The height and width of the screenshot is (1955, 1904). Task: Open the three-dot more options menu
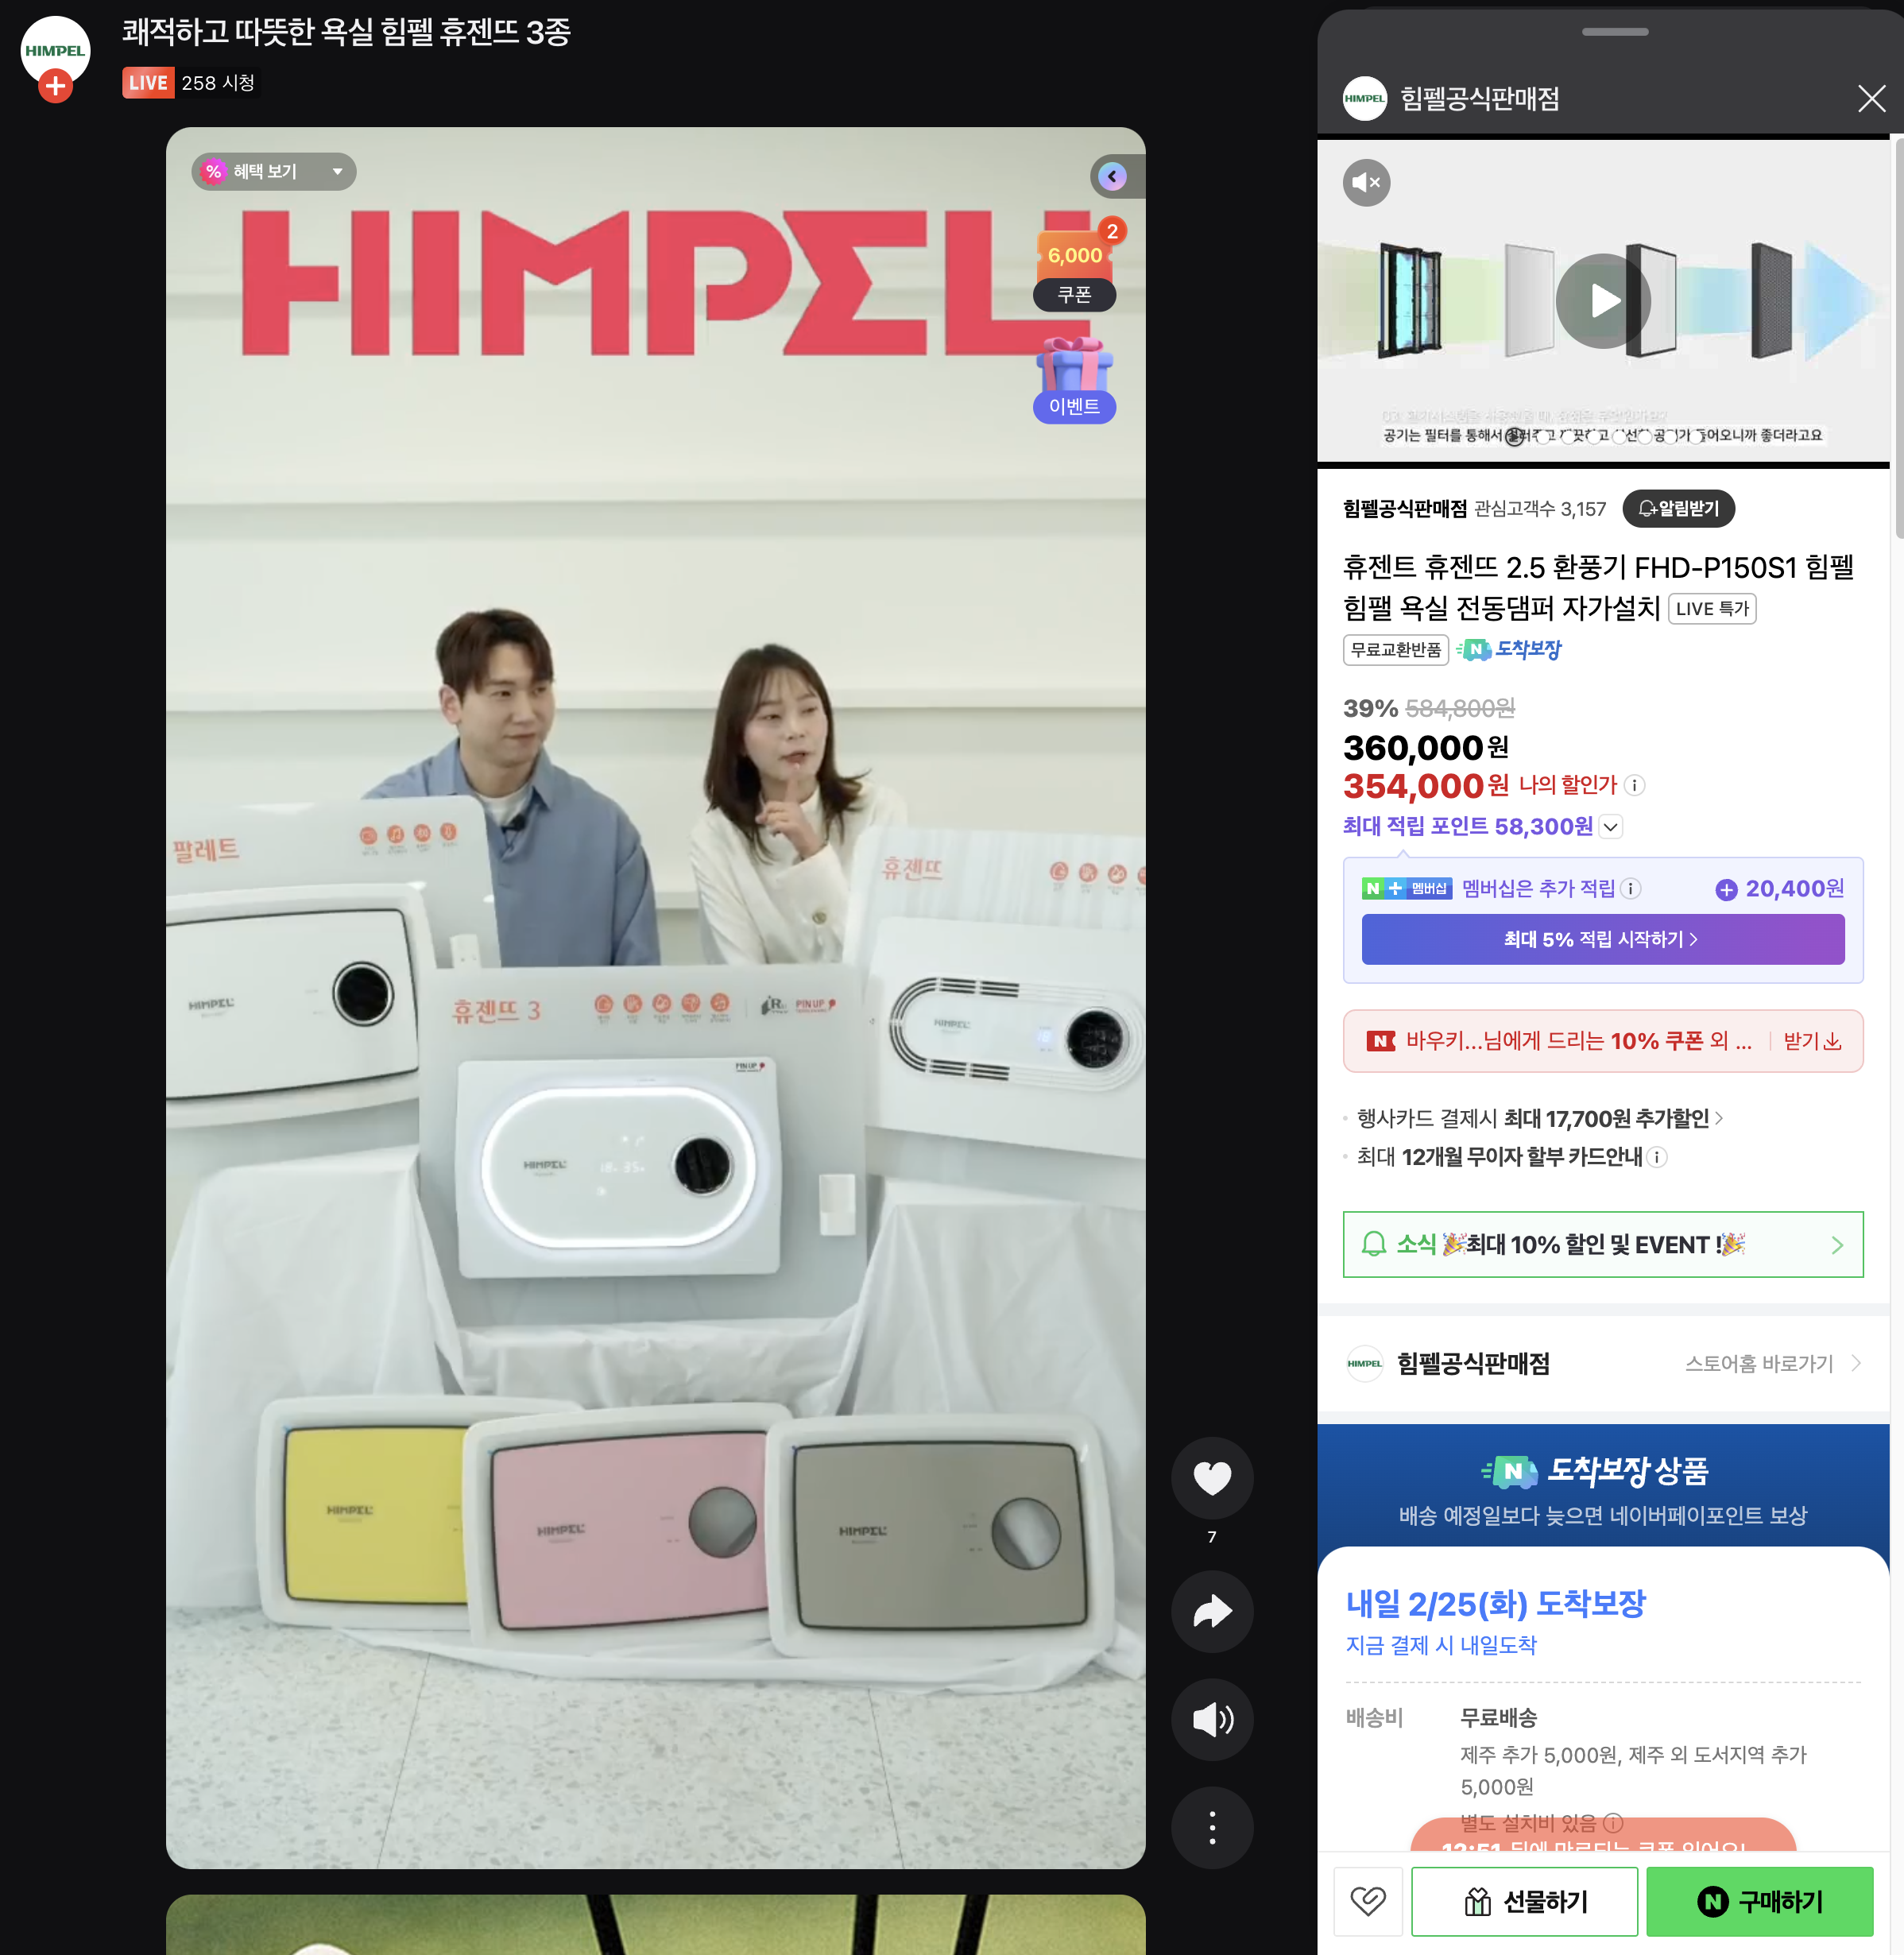(x=1212, y=1827)
